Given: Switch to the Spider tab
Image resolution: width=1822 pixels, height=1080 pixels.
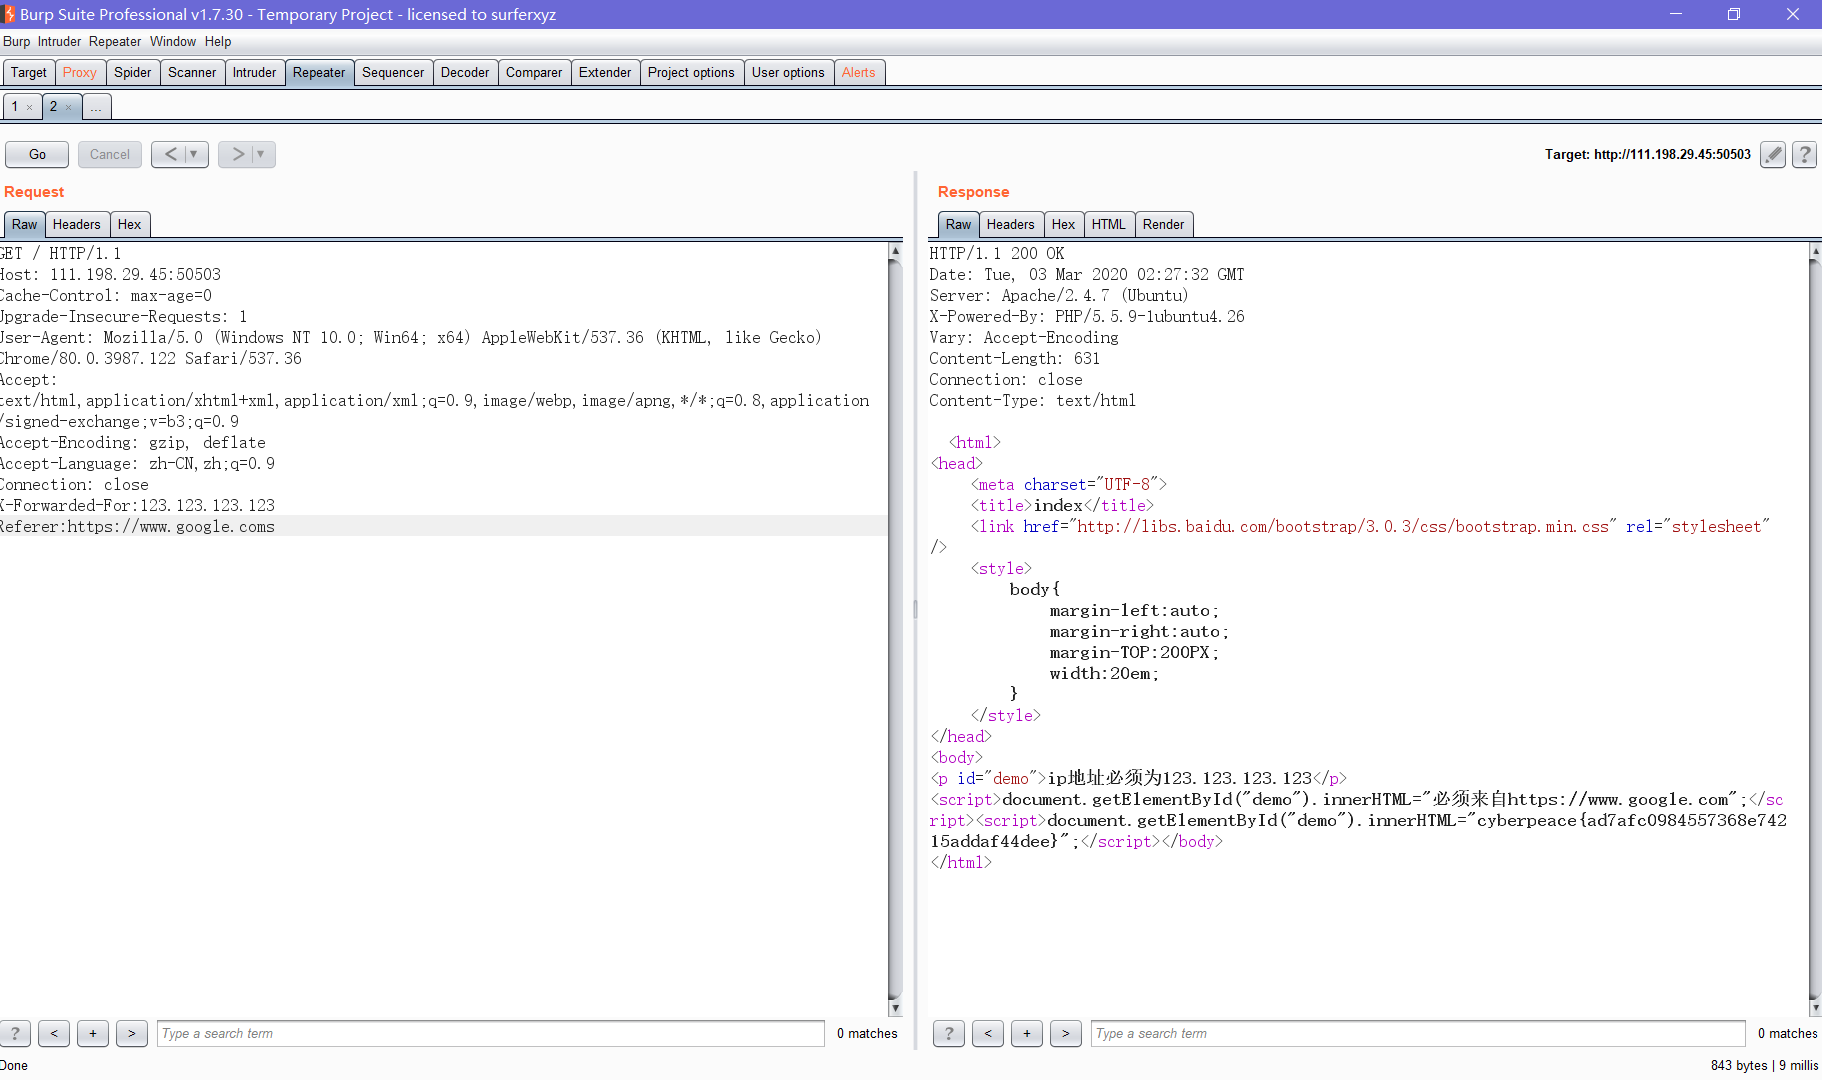Looking at the screenshot, I should (x=133, y=72).
